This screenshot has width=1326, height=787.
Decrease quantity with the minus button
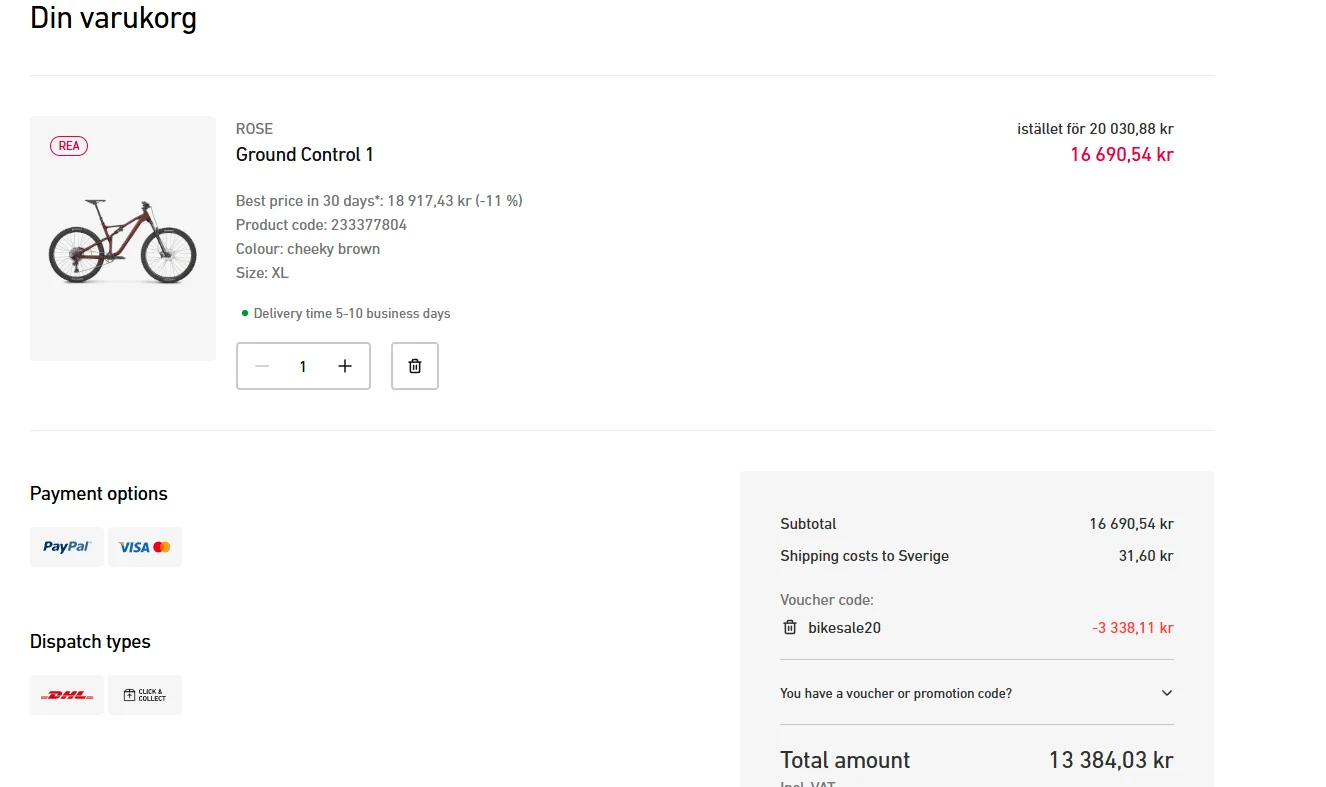262,366
